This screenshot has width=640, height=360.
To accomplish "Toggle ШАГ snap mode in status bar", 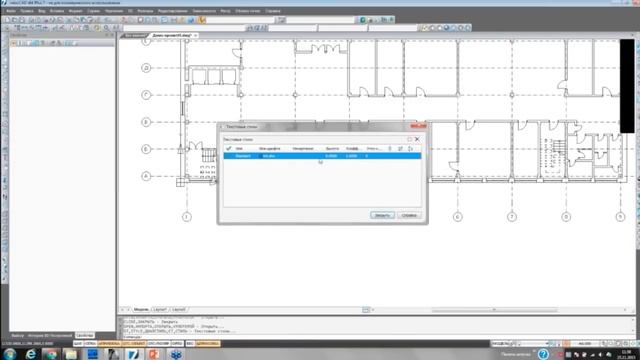I will [x=78, y=344].
